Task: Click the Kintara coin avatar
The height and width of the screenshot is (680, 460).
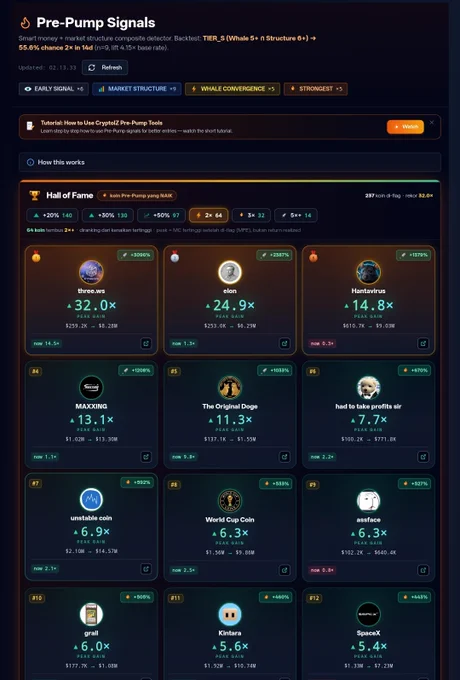Action: (230, 614)
